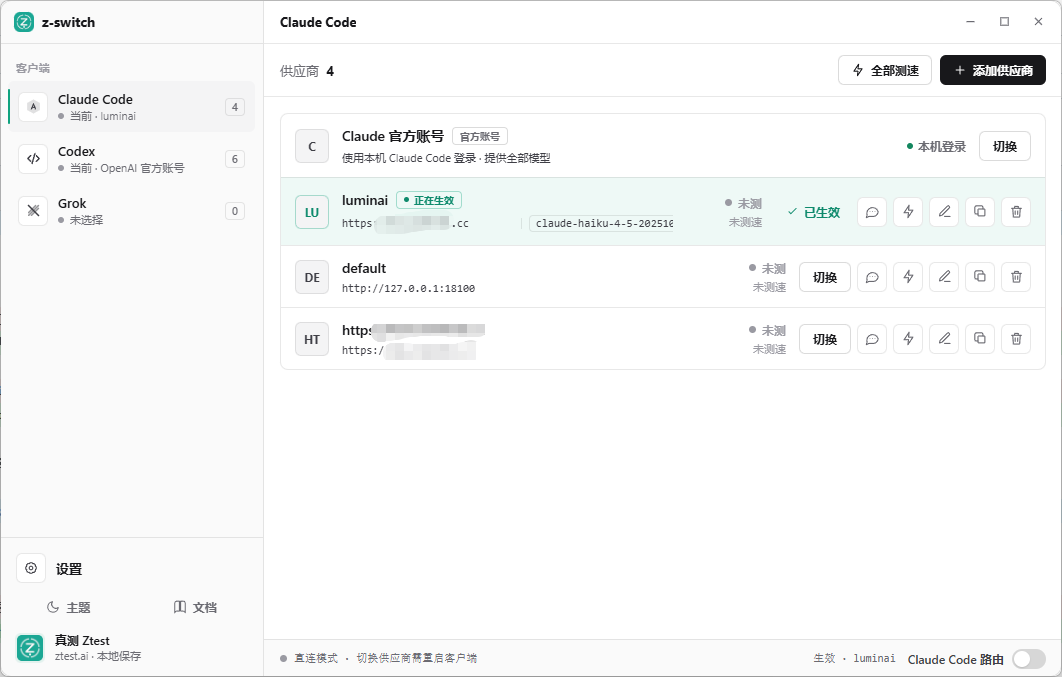Minimize the z-switch window
The height and width of the screenshot is (677, 1062).
[x=971, y=22]
